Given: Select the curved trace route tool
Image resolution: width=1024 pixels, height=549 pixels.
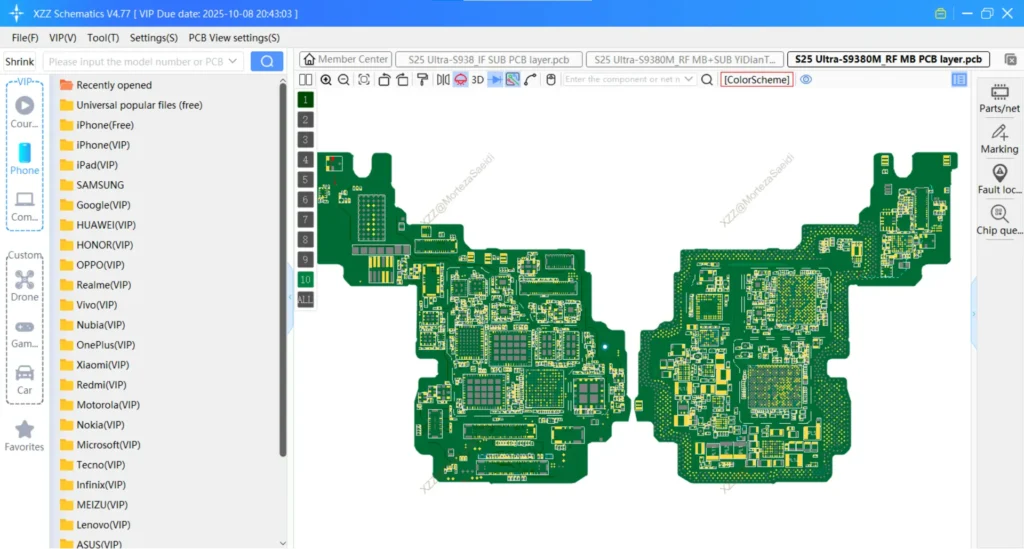Looking at the screenshot, I should pos(530,80).
